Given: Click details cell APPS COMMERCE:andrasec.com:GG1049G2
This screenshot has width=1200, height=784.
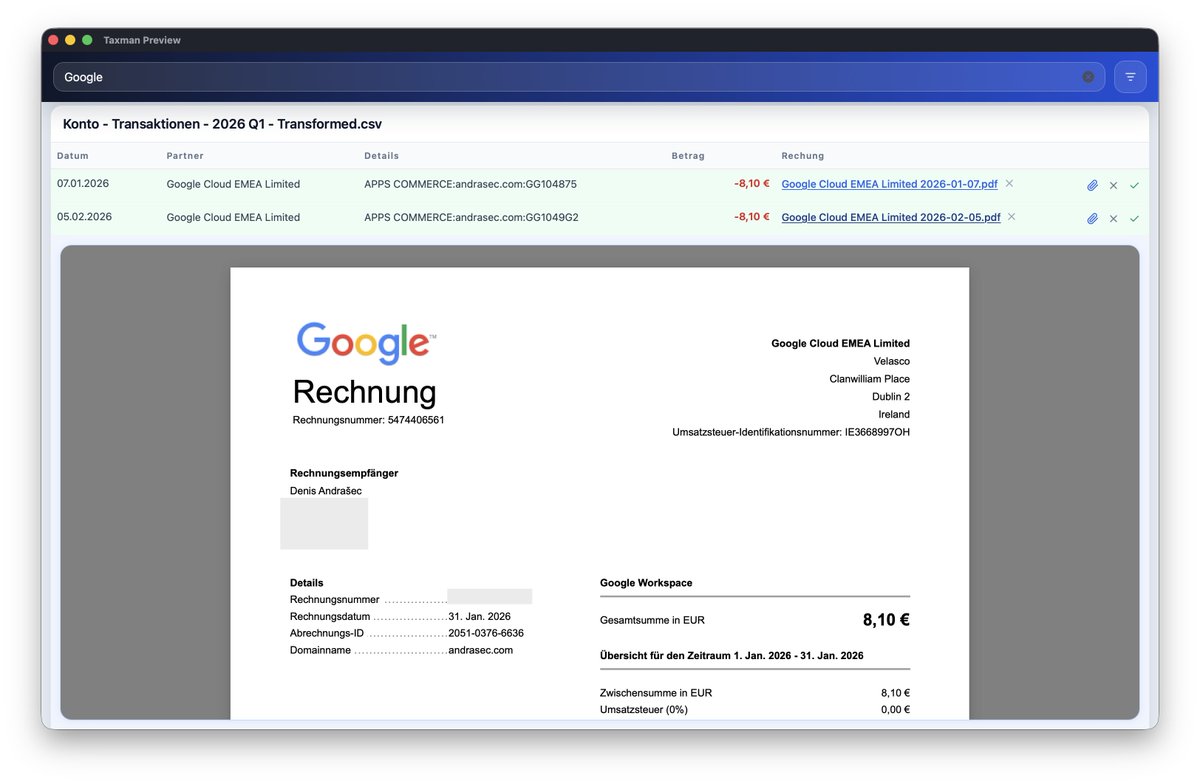Looking at the screenshot, I should (471, 217).
